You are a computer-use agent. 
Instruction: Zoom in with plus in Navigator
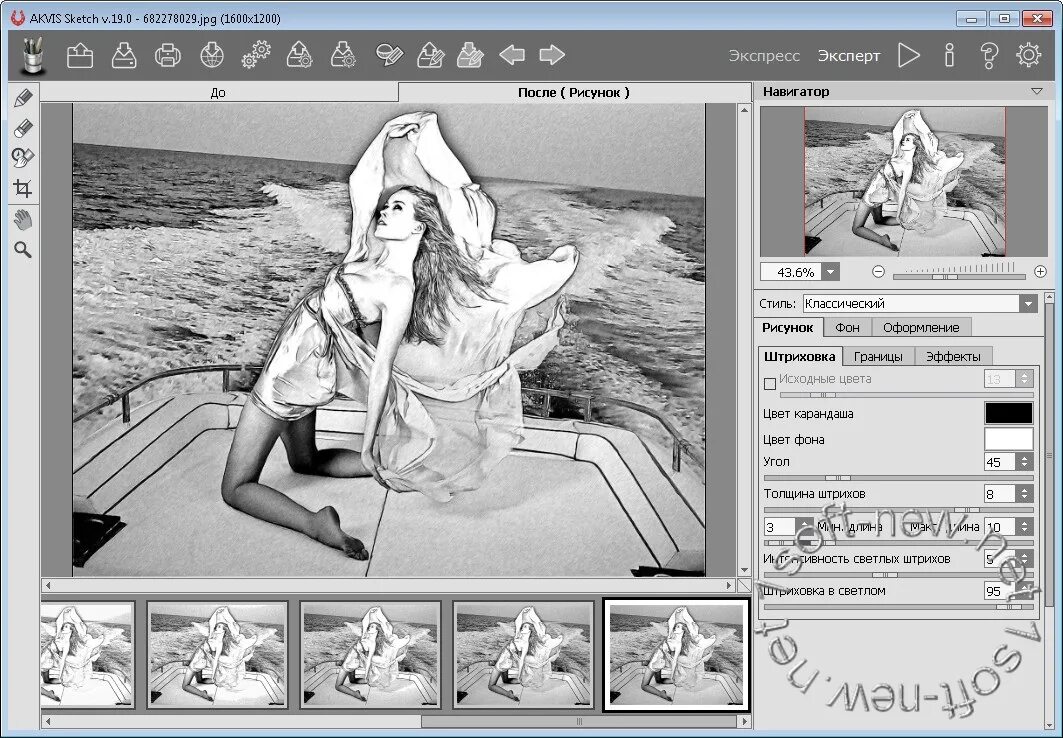[x=1041, y=272]
